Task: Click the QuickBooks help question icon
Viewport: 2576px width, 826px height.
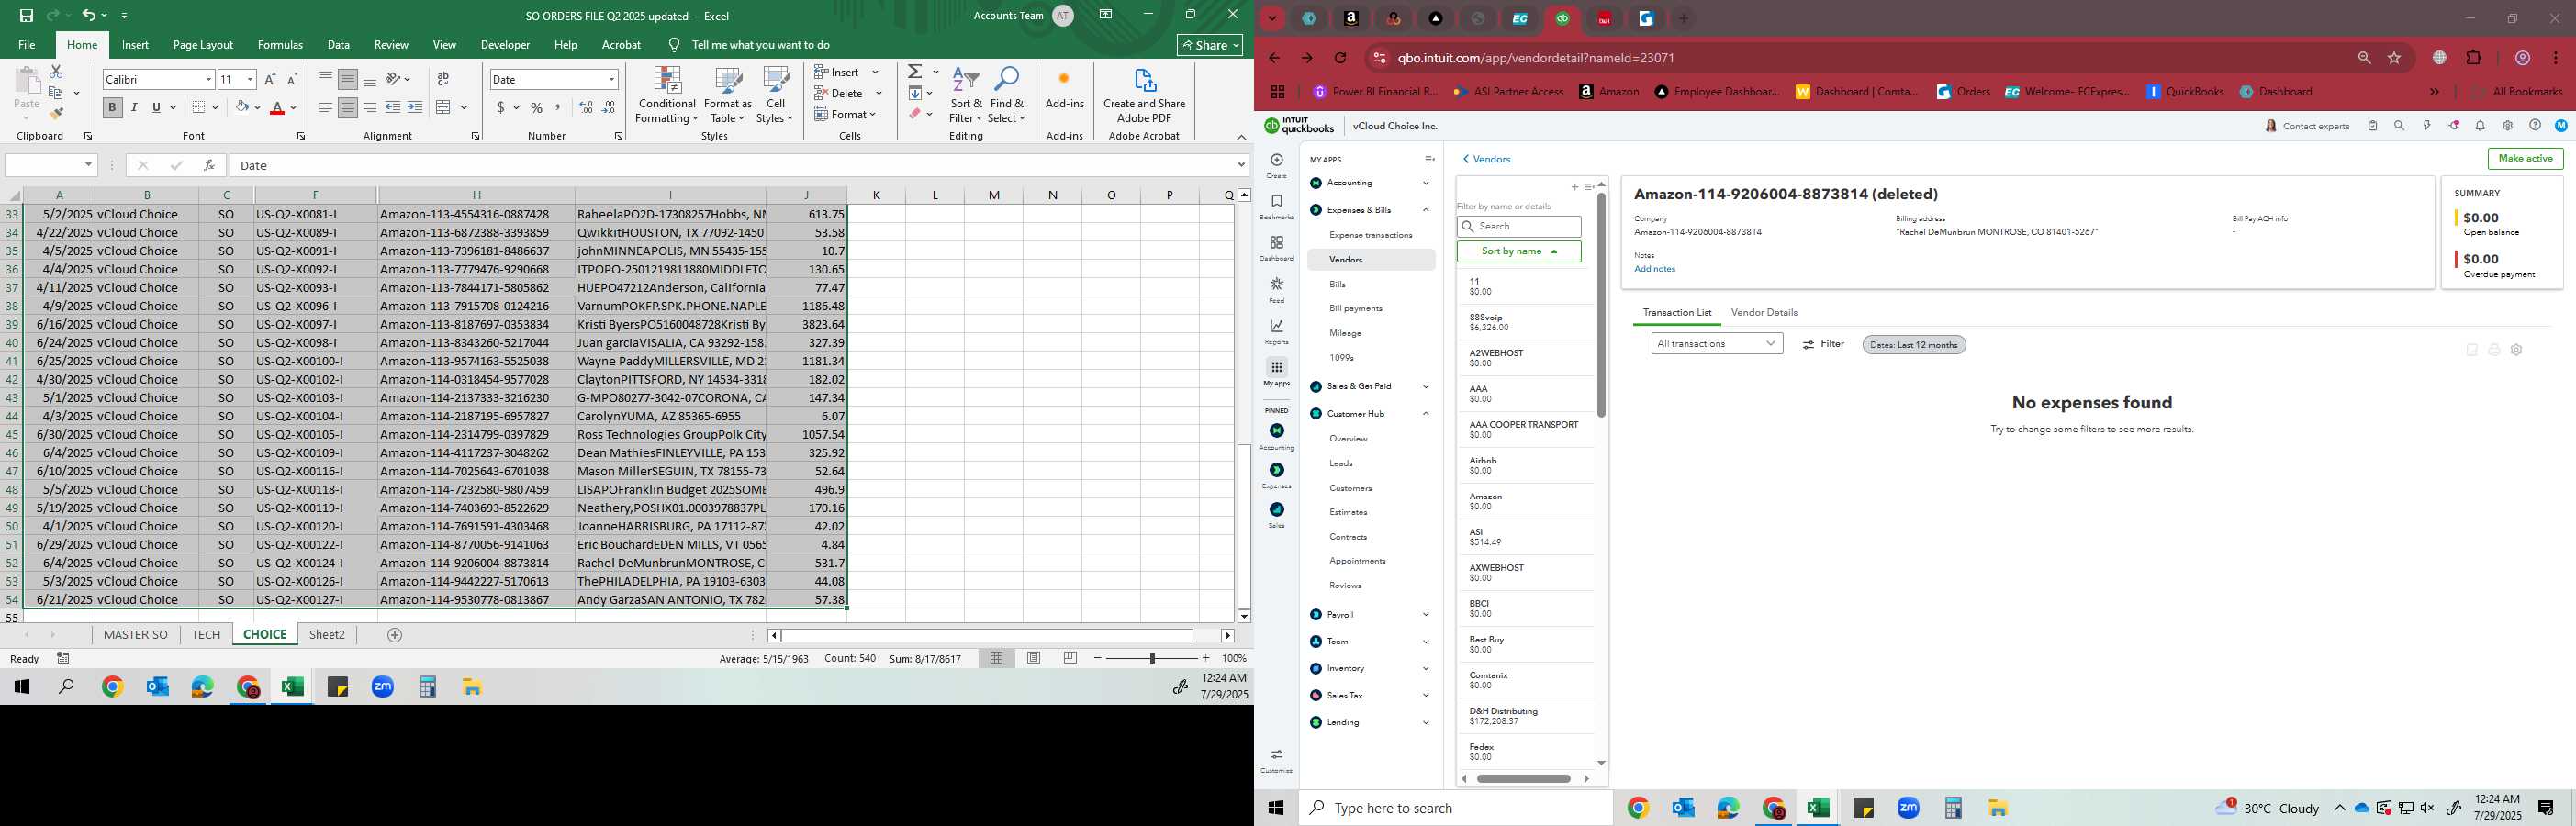Action: point(2534,126)
